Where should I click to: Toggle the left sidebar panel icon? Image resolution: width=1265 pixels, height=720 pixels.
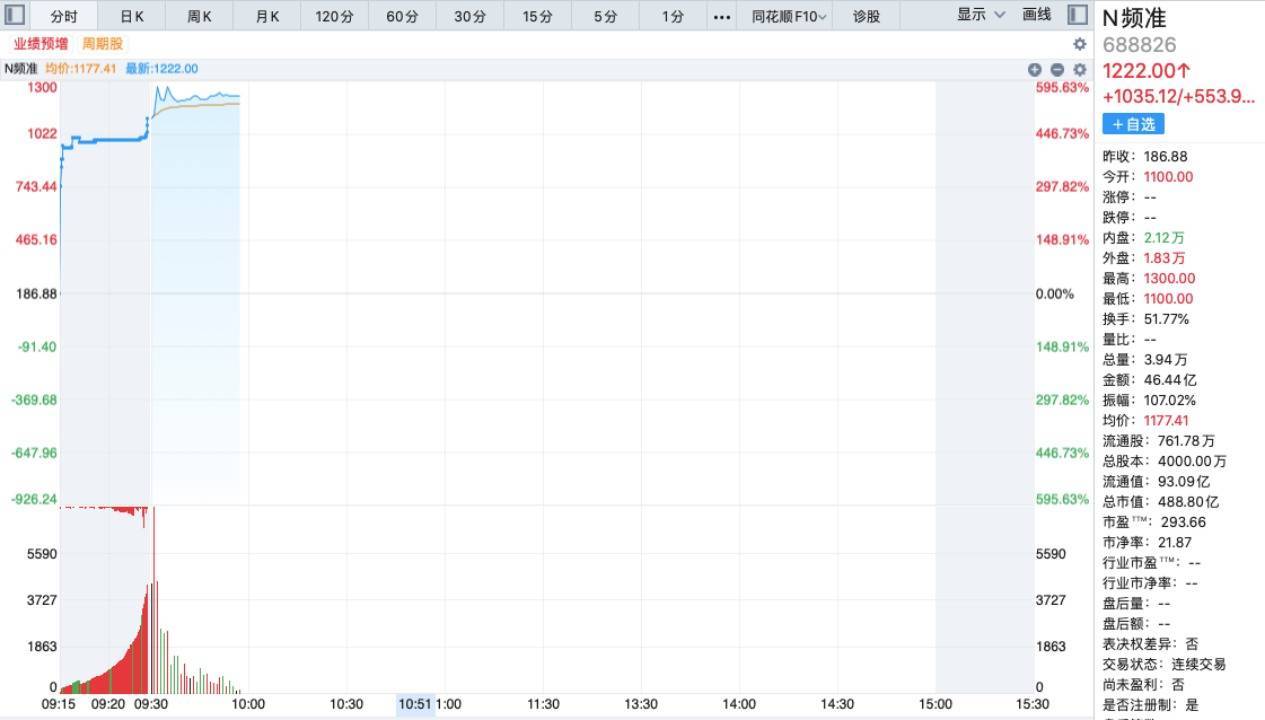pos(14,15)
